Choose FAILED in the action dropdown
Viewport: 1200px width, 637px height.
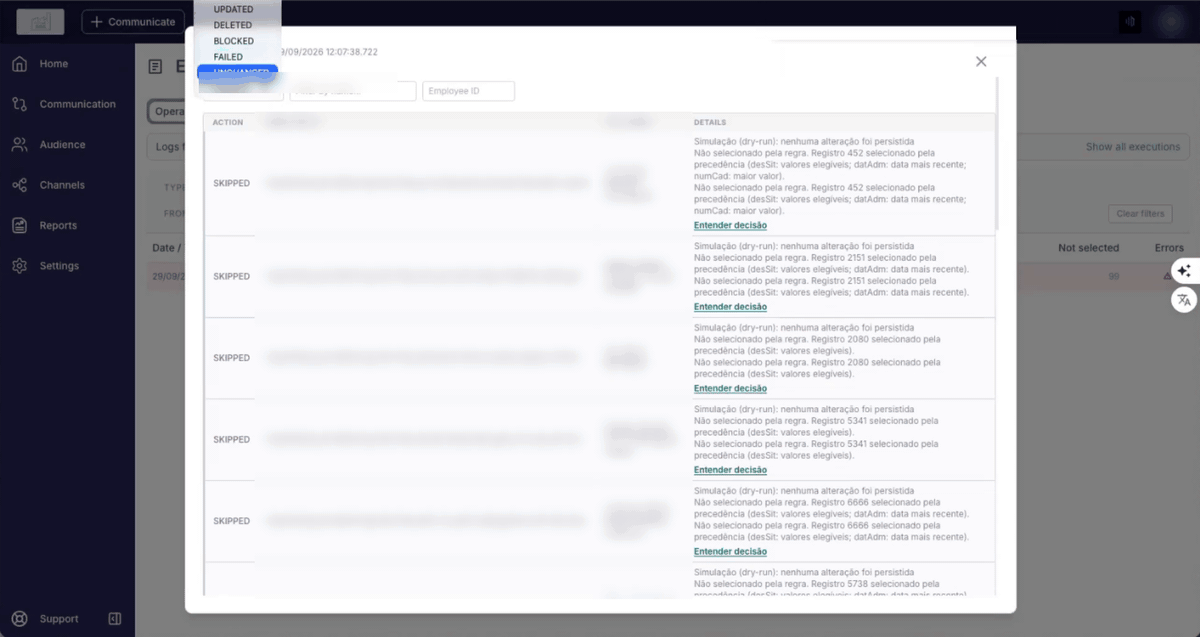(x=228, y=57)
